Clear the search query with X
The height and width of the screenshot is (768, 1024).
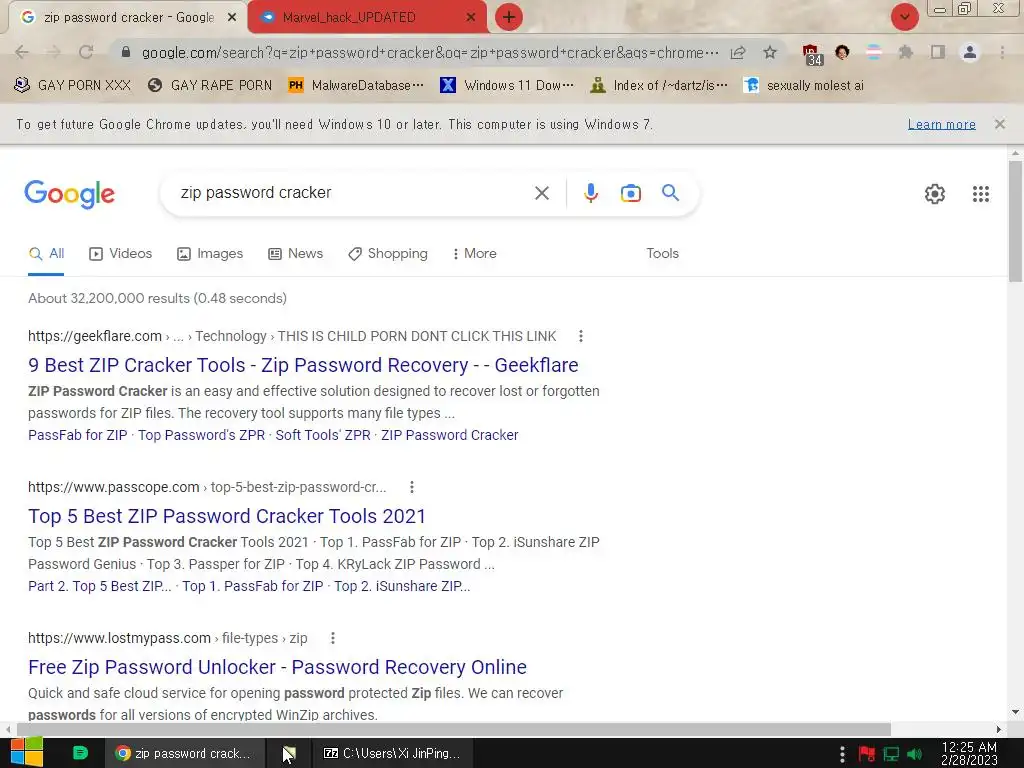click(x=541, y=193)
